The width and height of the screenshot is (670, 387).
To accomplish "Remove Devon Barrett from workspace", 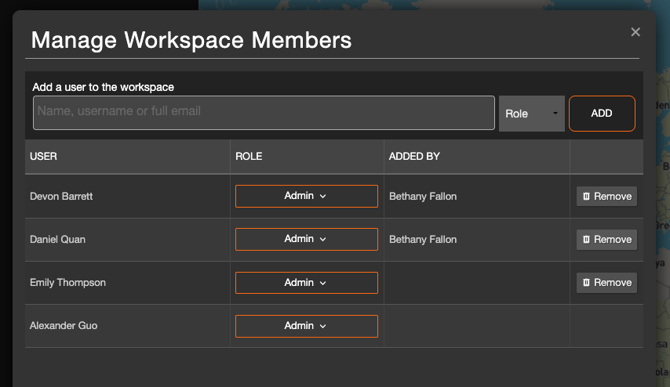I will 606,196.
